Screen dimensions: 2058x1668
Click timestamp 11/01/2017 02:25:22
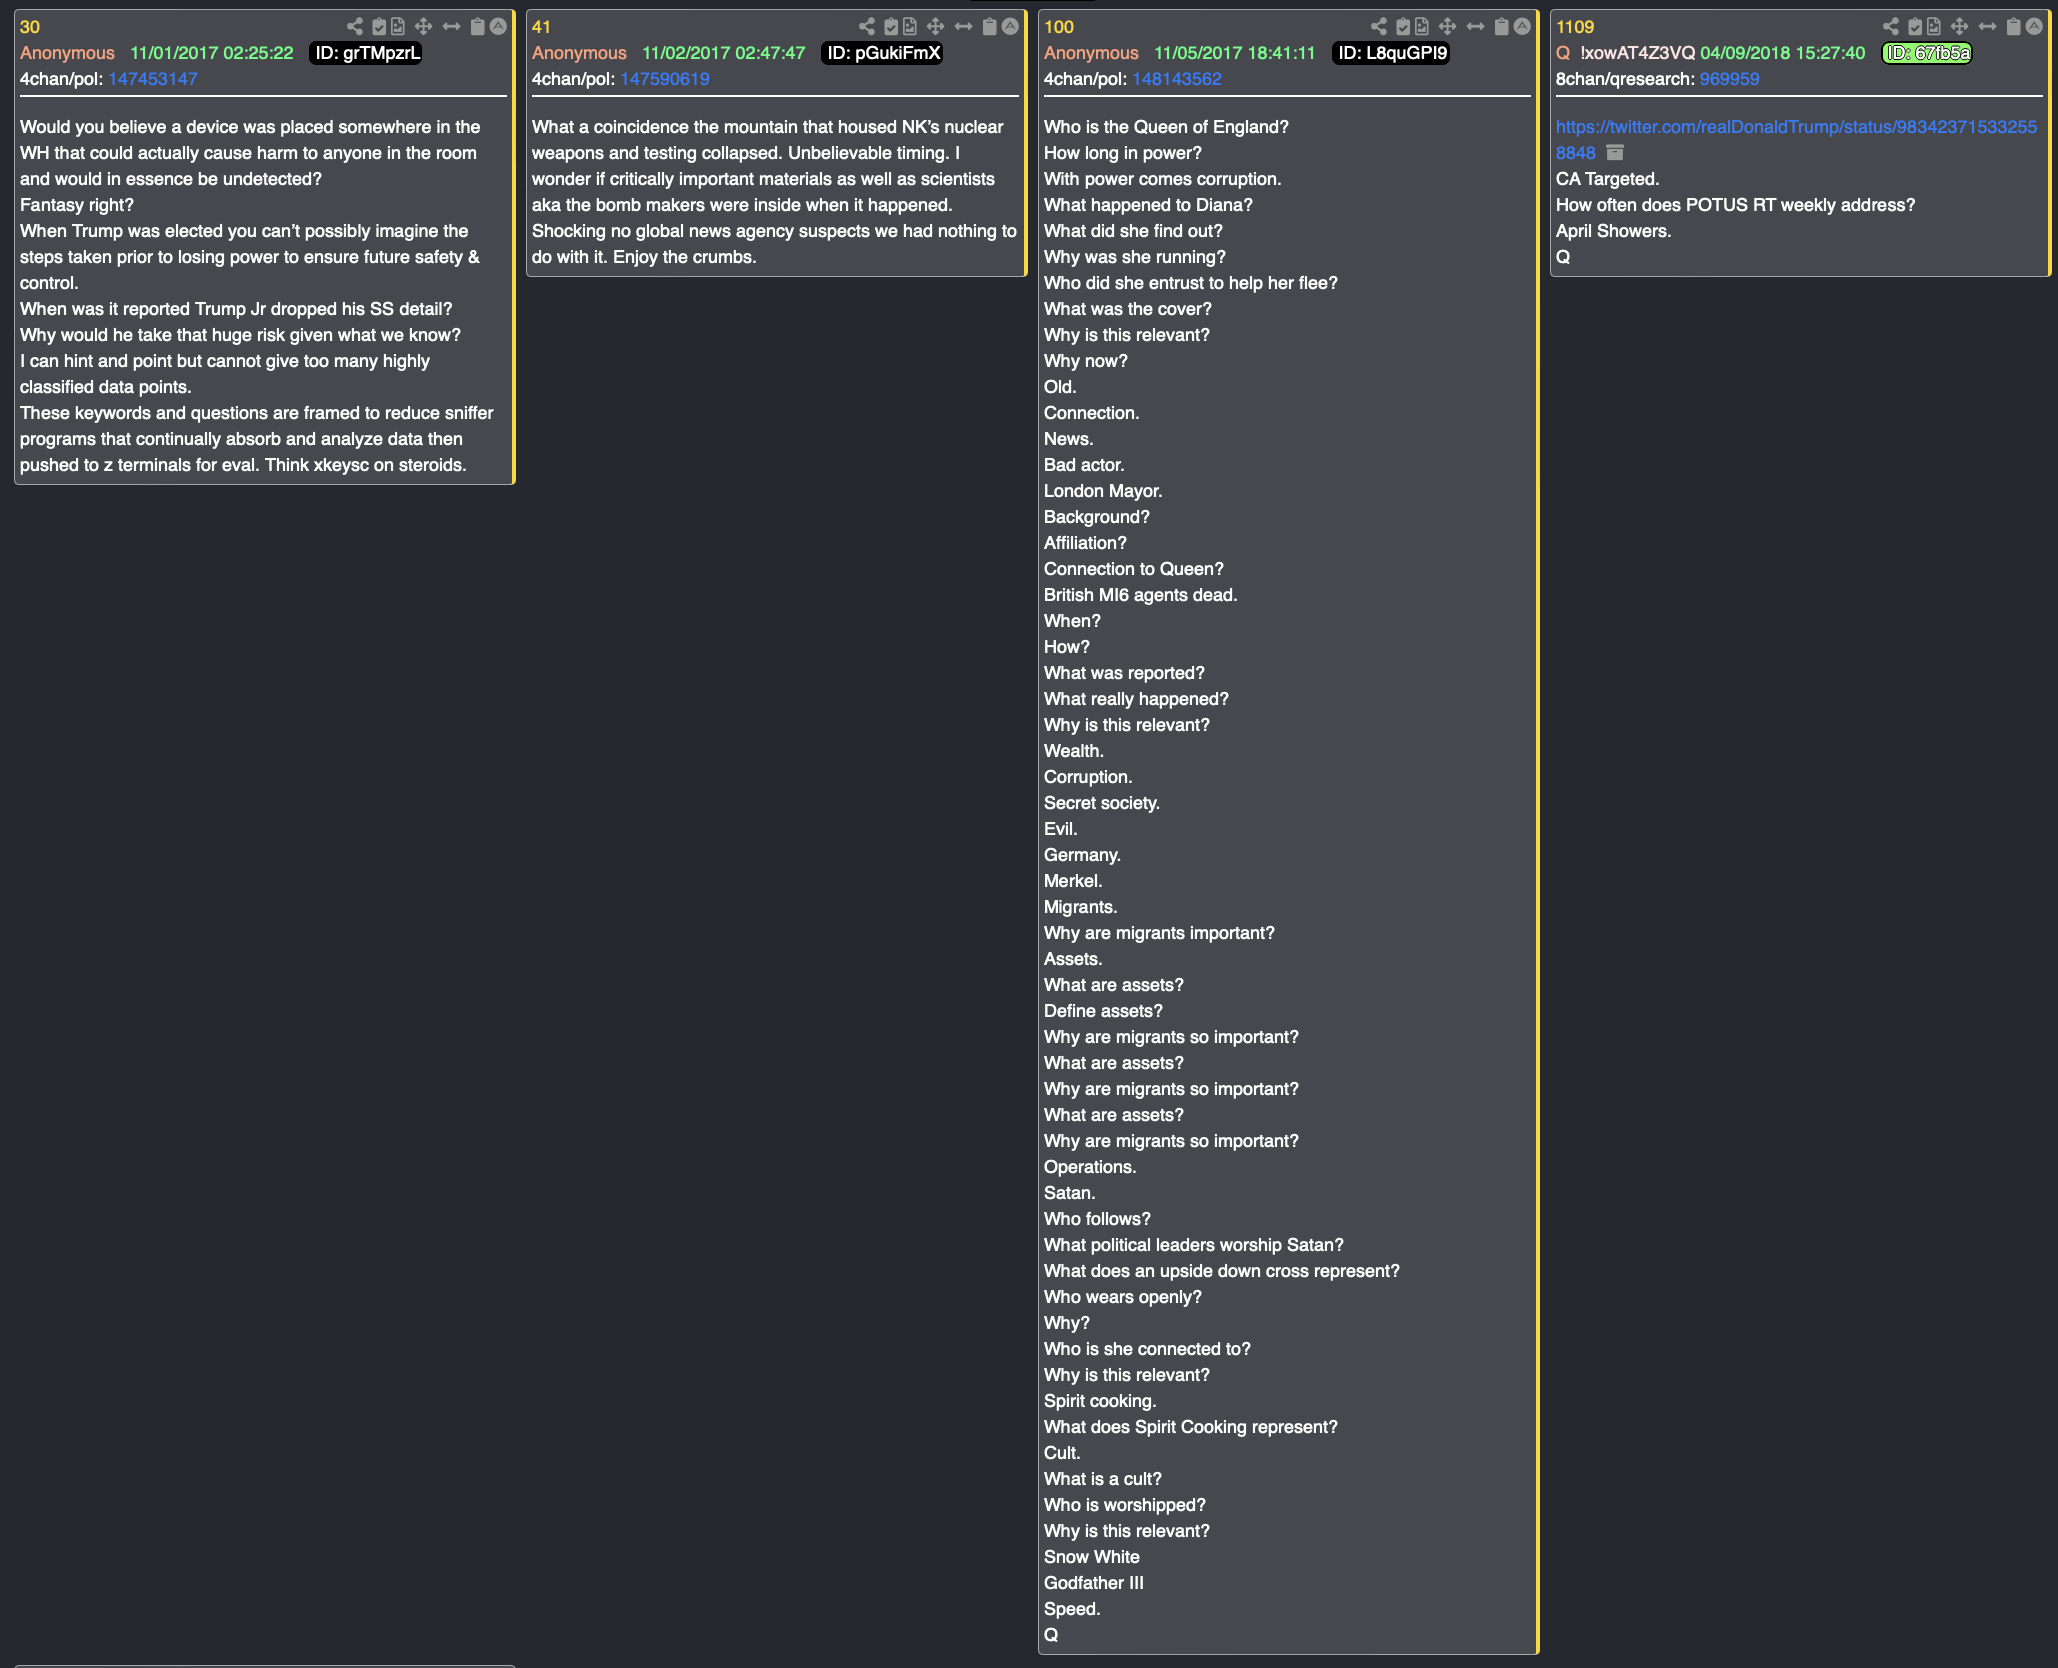(212, 53)
